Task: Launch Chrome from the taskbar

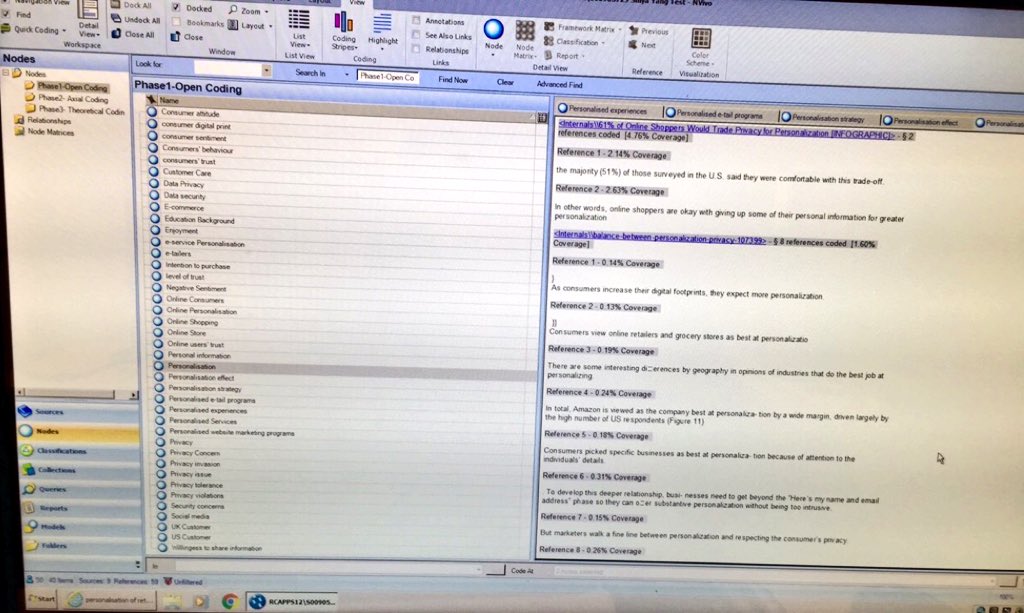Action: pyautogui.click(x=229, y=601)
